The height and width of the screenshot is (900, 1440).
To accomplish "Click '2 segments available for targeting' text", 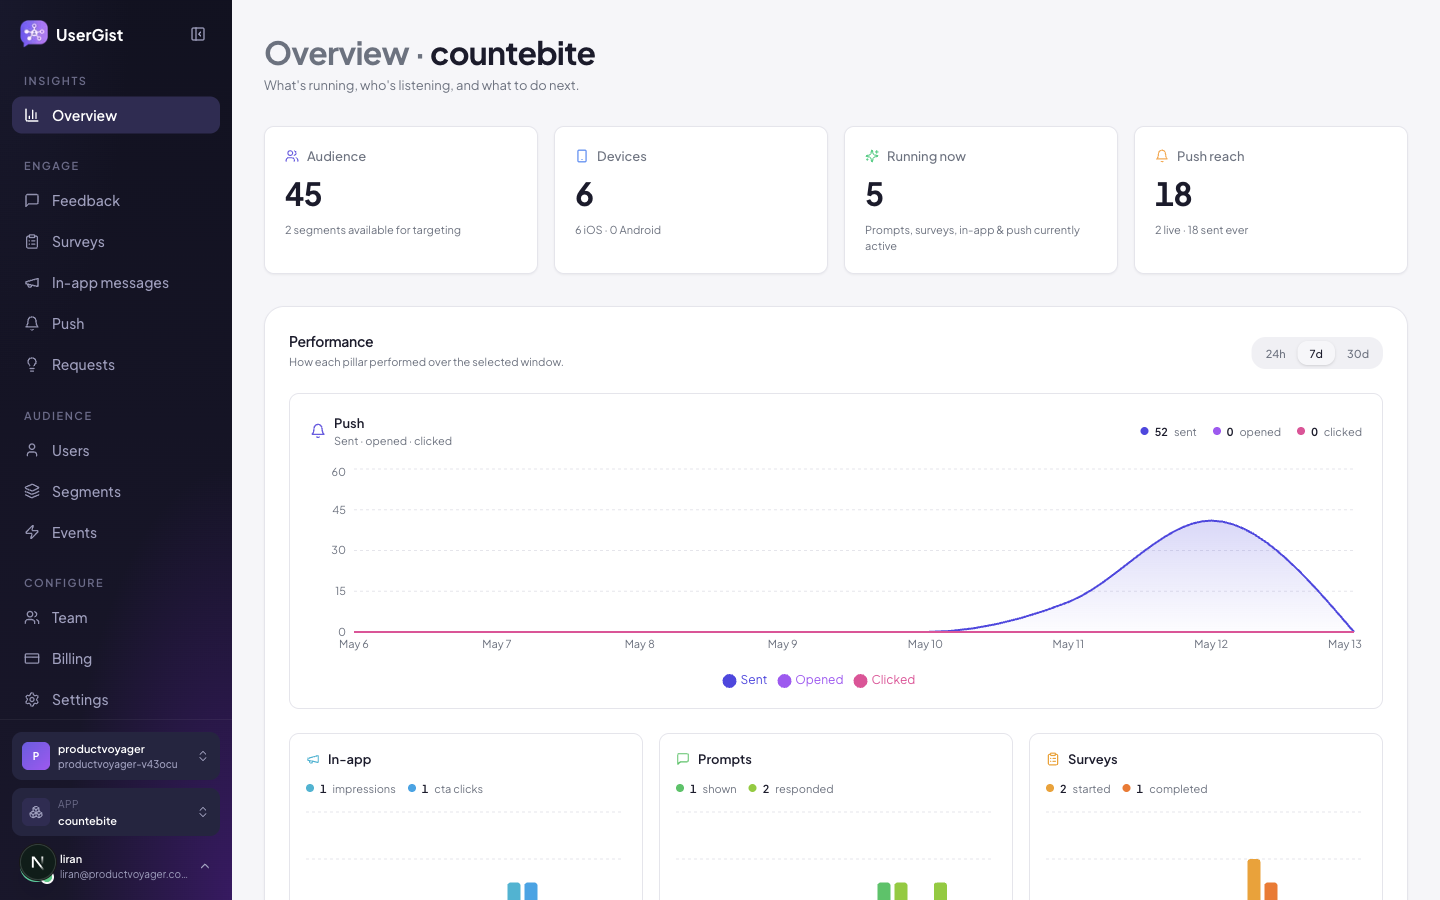I will [x=373, y=230].
